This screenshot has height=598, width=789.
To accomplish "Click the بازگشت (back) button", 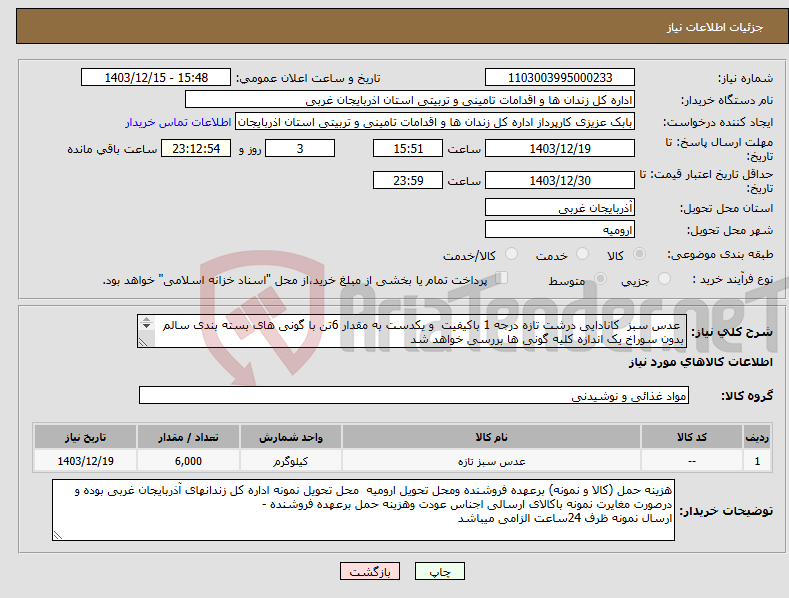I will pyautogui.click(x=370, y=571).
